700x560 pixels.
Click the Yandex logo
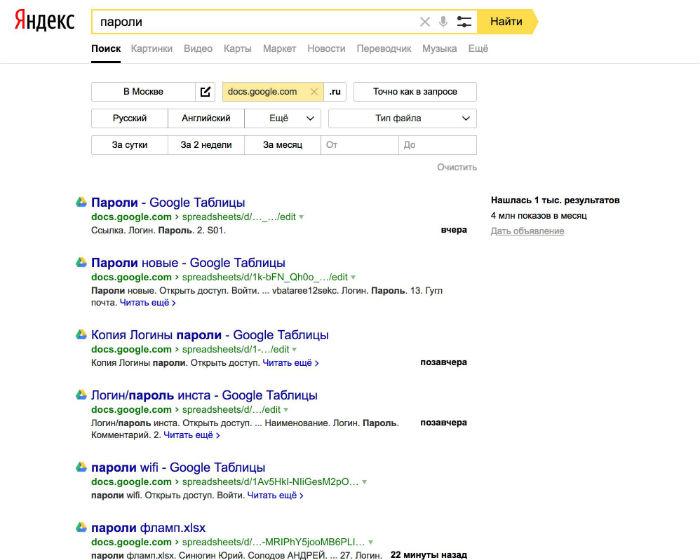[x=43, y=22]
